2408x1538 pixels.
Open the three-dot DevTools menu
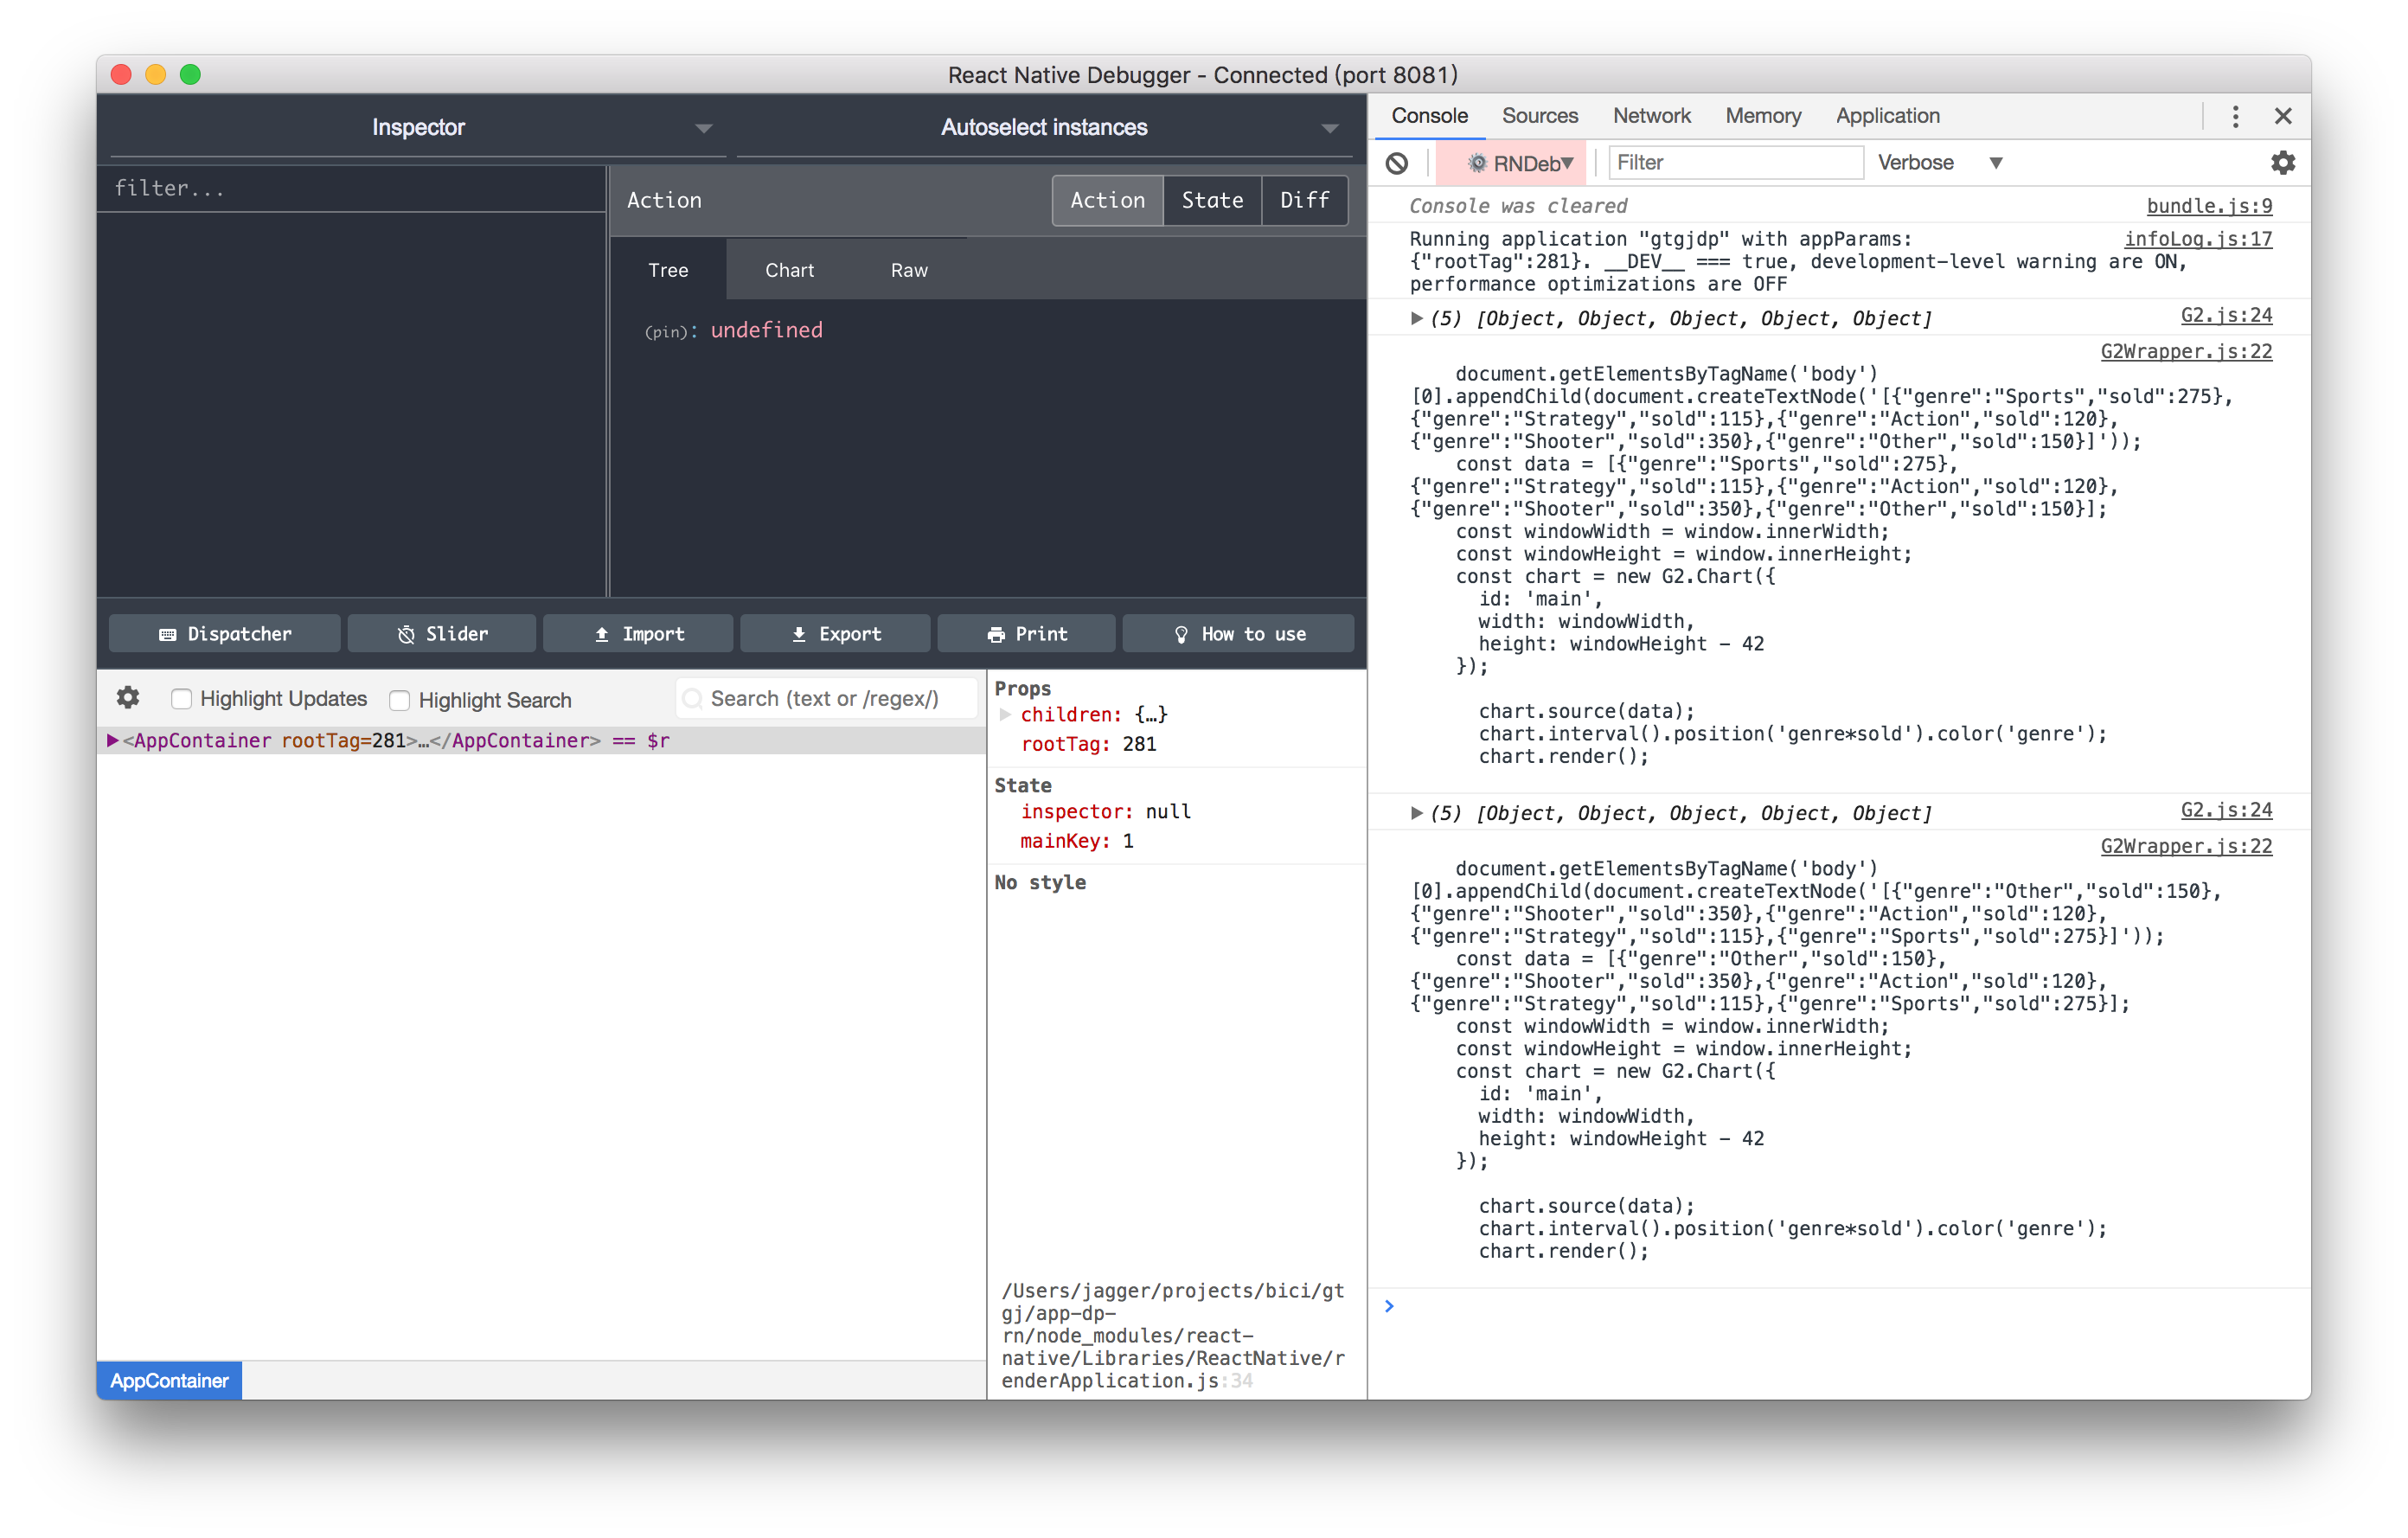[2235, 115]
